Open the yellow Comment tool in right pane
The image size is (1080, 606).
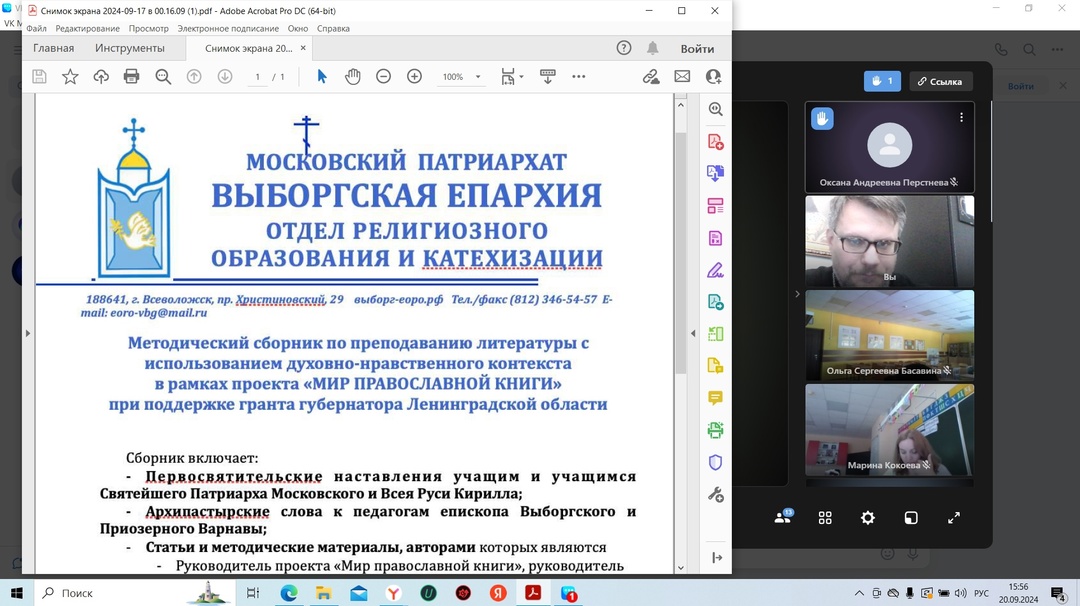click(x=716, y=398)
